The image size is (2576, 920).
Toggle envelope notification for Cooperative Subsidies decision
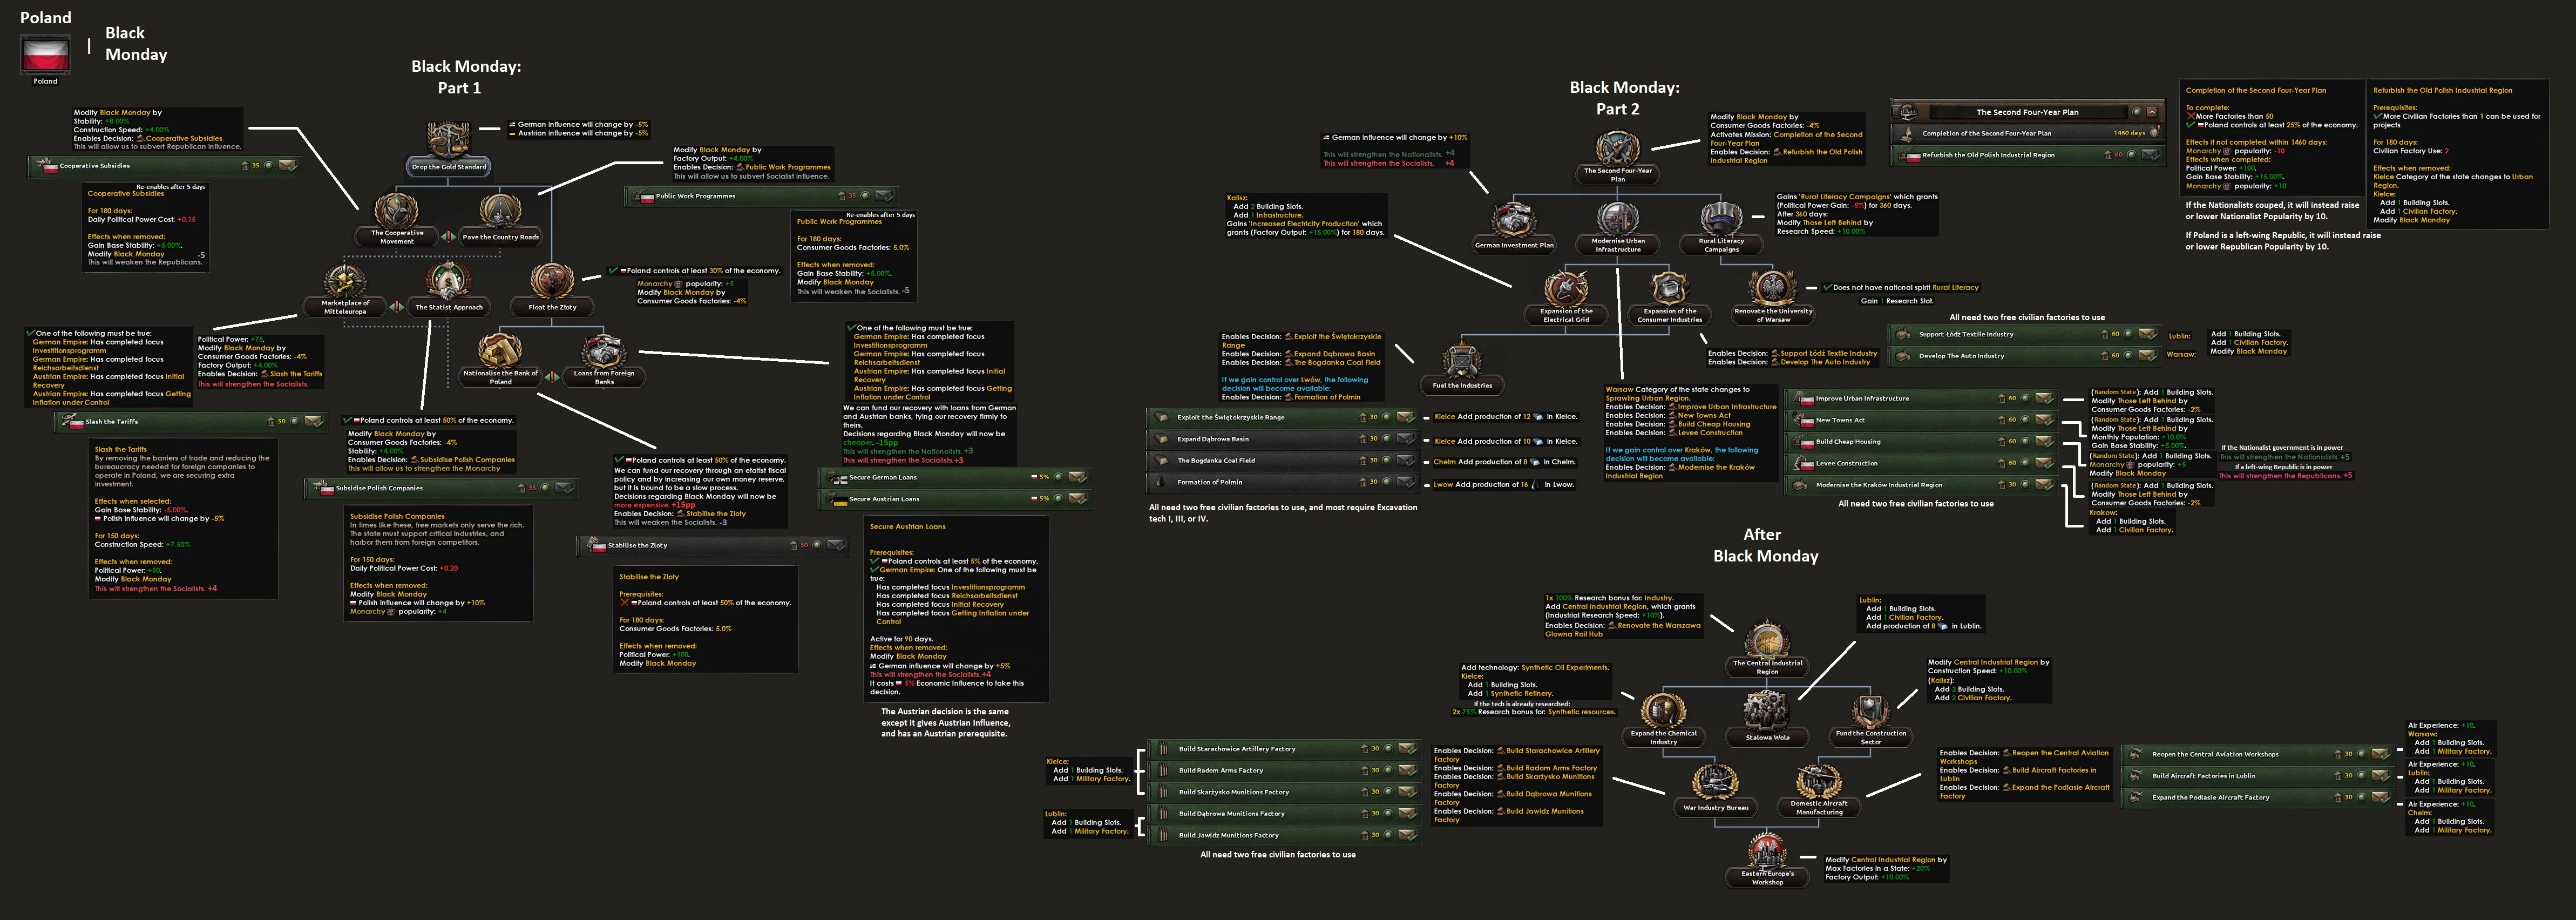click(x=288, y=166)
